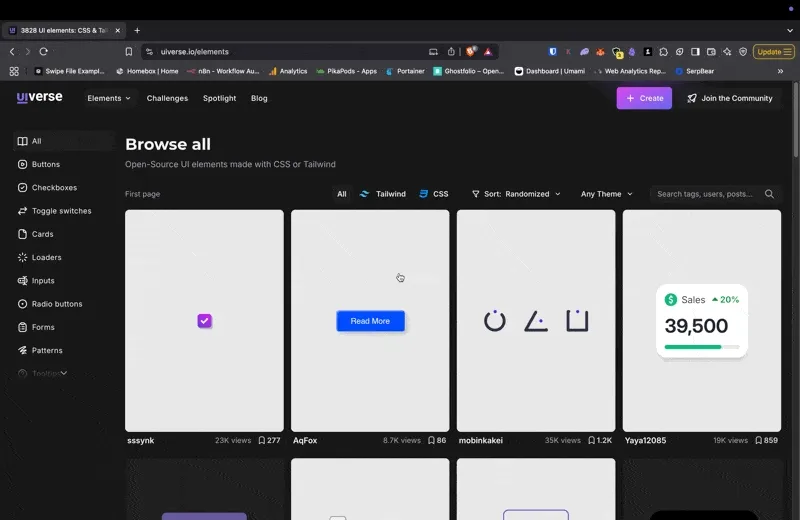
Task: Expand the Elements dropdown in navbar
Action: click(109, 98)
